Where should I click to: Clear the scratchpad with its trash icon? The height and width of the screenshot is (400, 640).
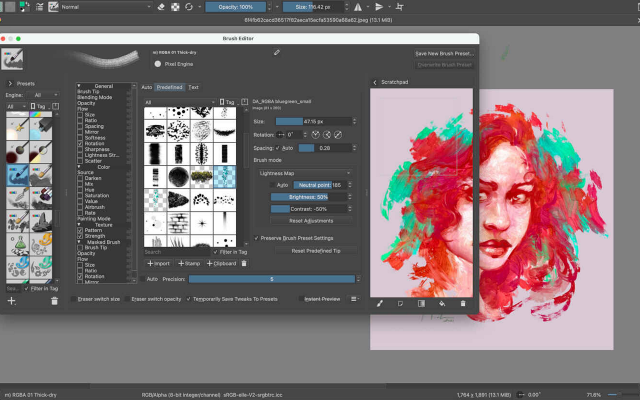pos(463,303)
